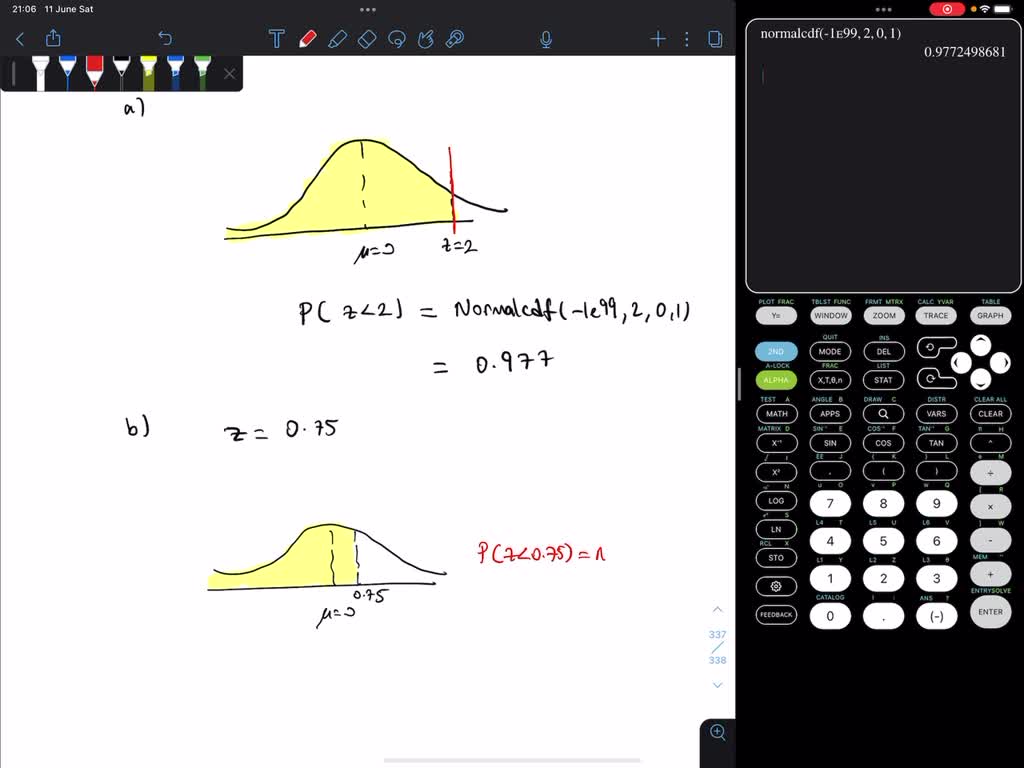Activate the Eraser tool
This screenshot has width=1024, height=768.
click(x=367, y=38)
